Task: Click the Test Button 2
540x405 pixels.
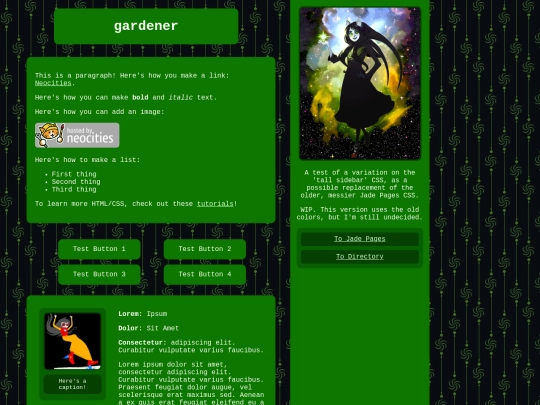Action: point(205,249)
